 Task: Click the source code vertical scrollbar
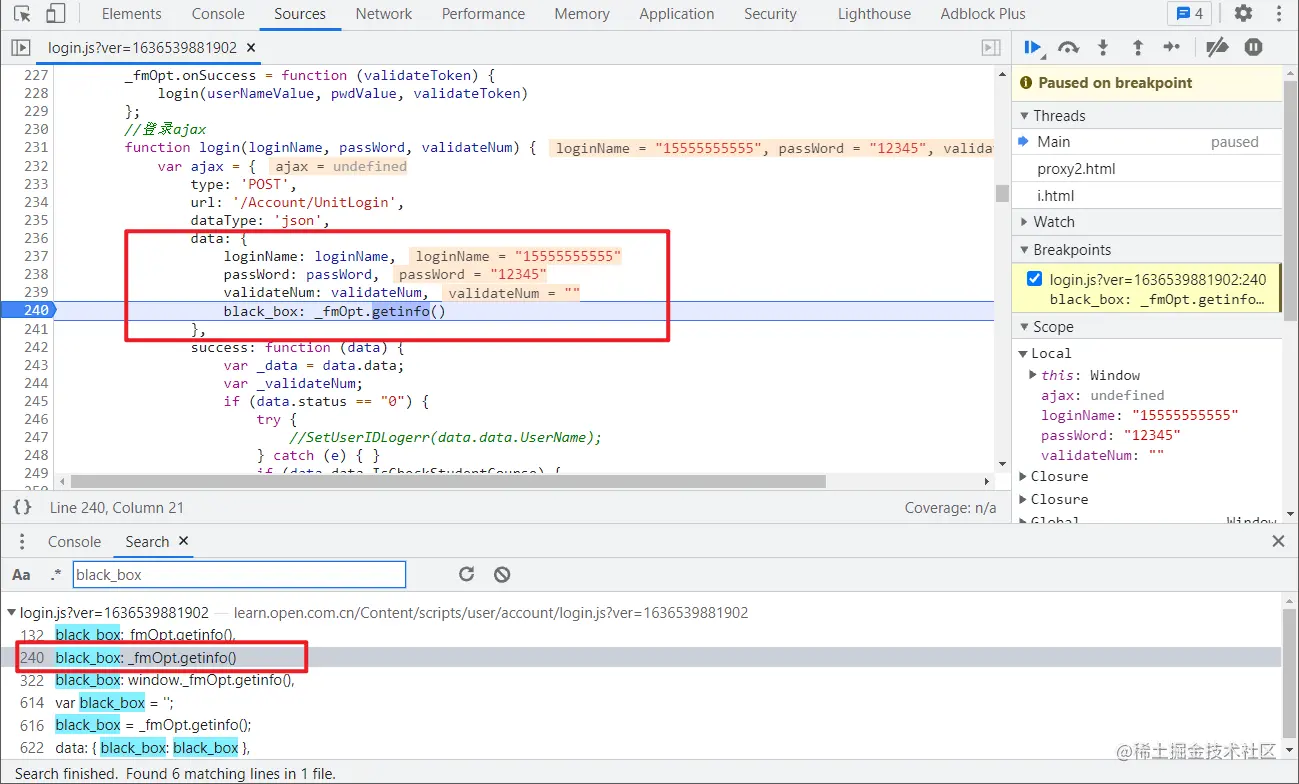[1002, 193]
